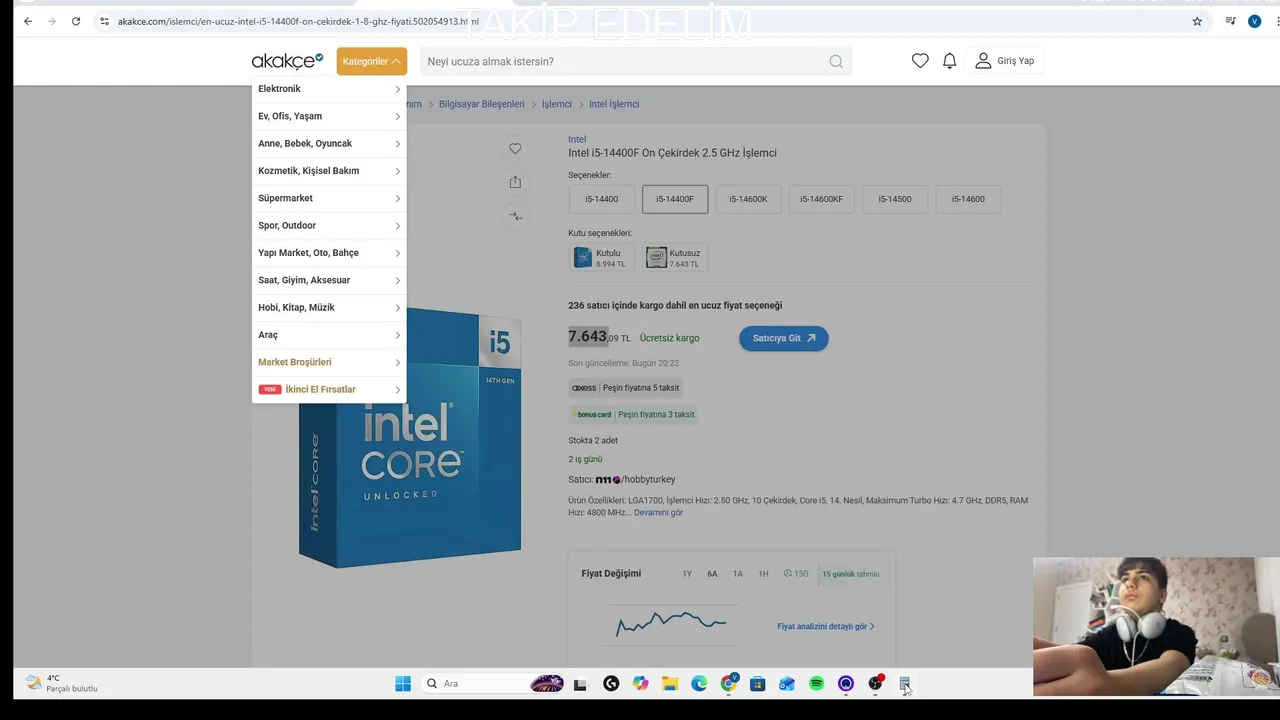Open Market Broşürleri menu item
Image resolution: width=1280 pixels, height=720 pixels.
[329, 362]
